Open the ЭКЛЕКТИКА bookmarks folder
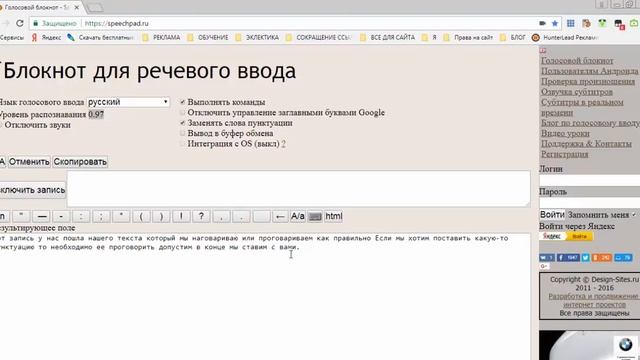640x360 pixels. [x=257, y=38]
